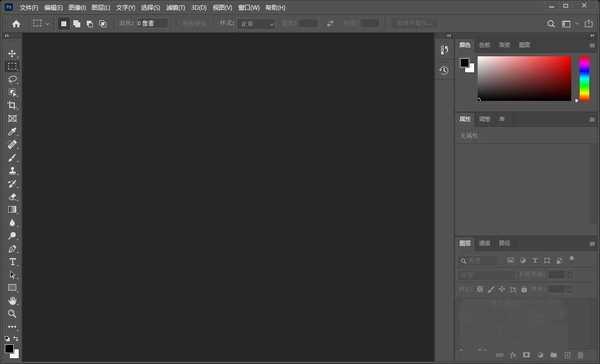Viewport: 600px width, 364px height.
Task: Select the Pen tool
Action: pos(12,249)
